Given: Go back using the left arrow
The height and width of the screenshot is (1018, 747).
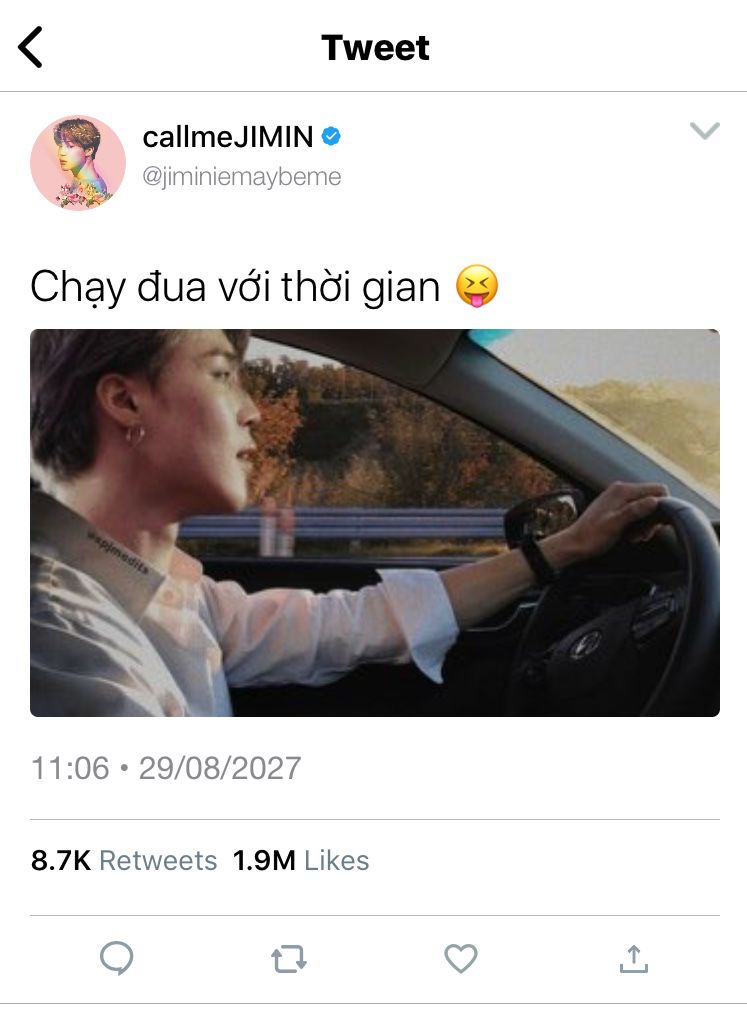Looking at the screenshot, I should [x=31, y=47].
